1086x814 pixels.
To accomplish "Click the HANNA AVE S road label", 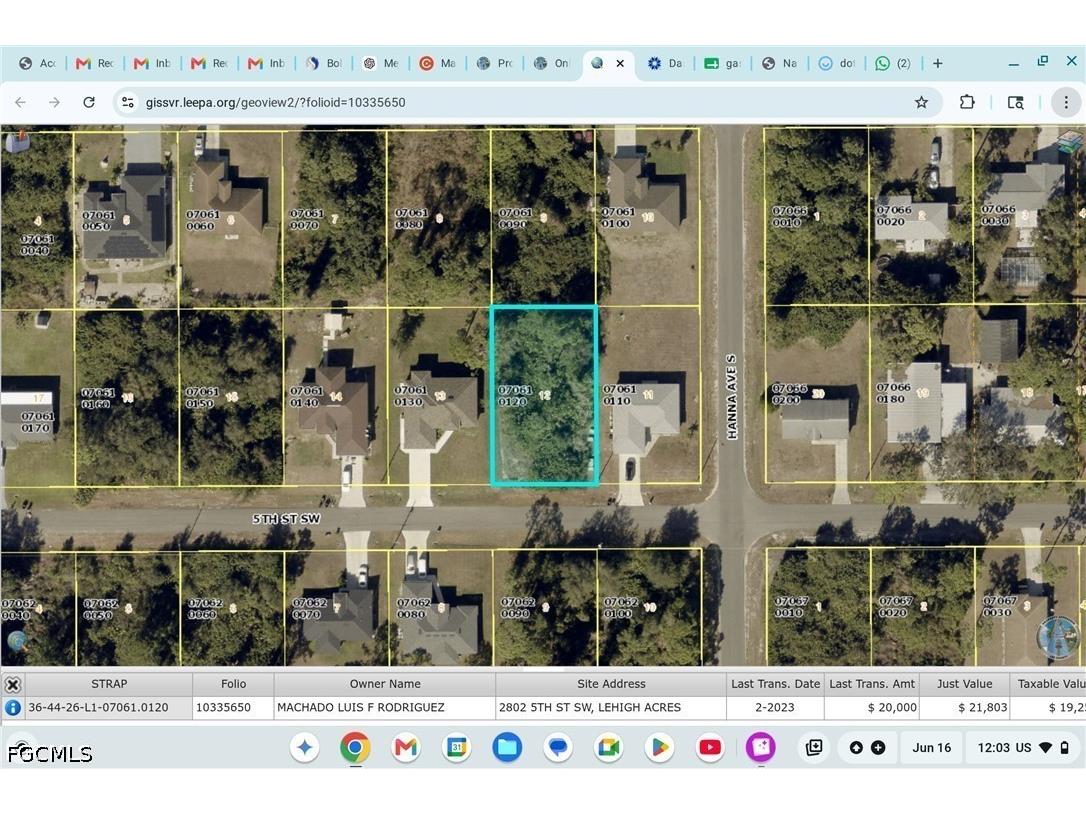I will pyautogui.click(x=731, y=397).
